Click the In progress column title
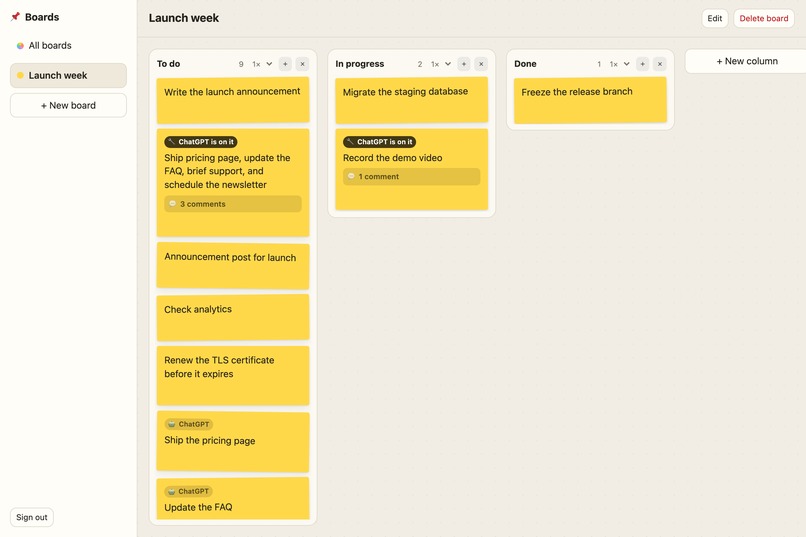Viewport: 806px width, 537px height. pyautogui.click(x=360, y=64)
